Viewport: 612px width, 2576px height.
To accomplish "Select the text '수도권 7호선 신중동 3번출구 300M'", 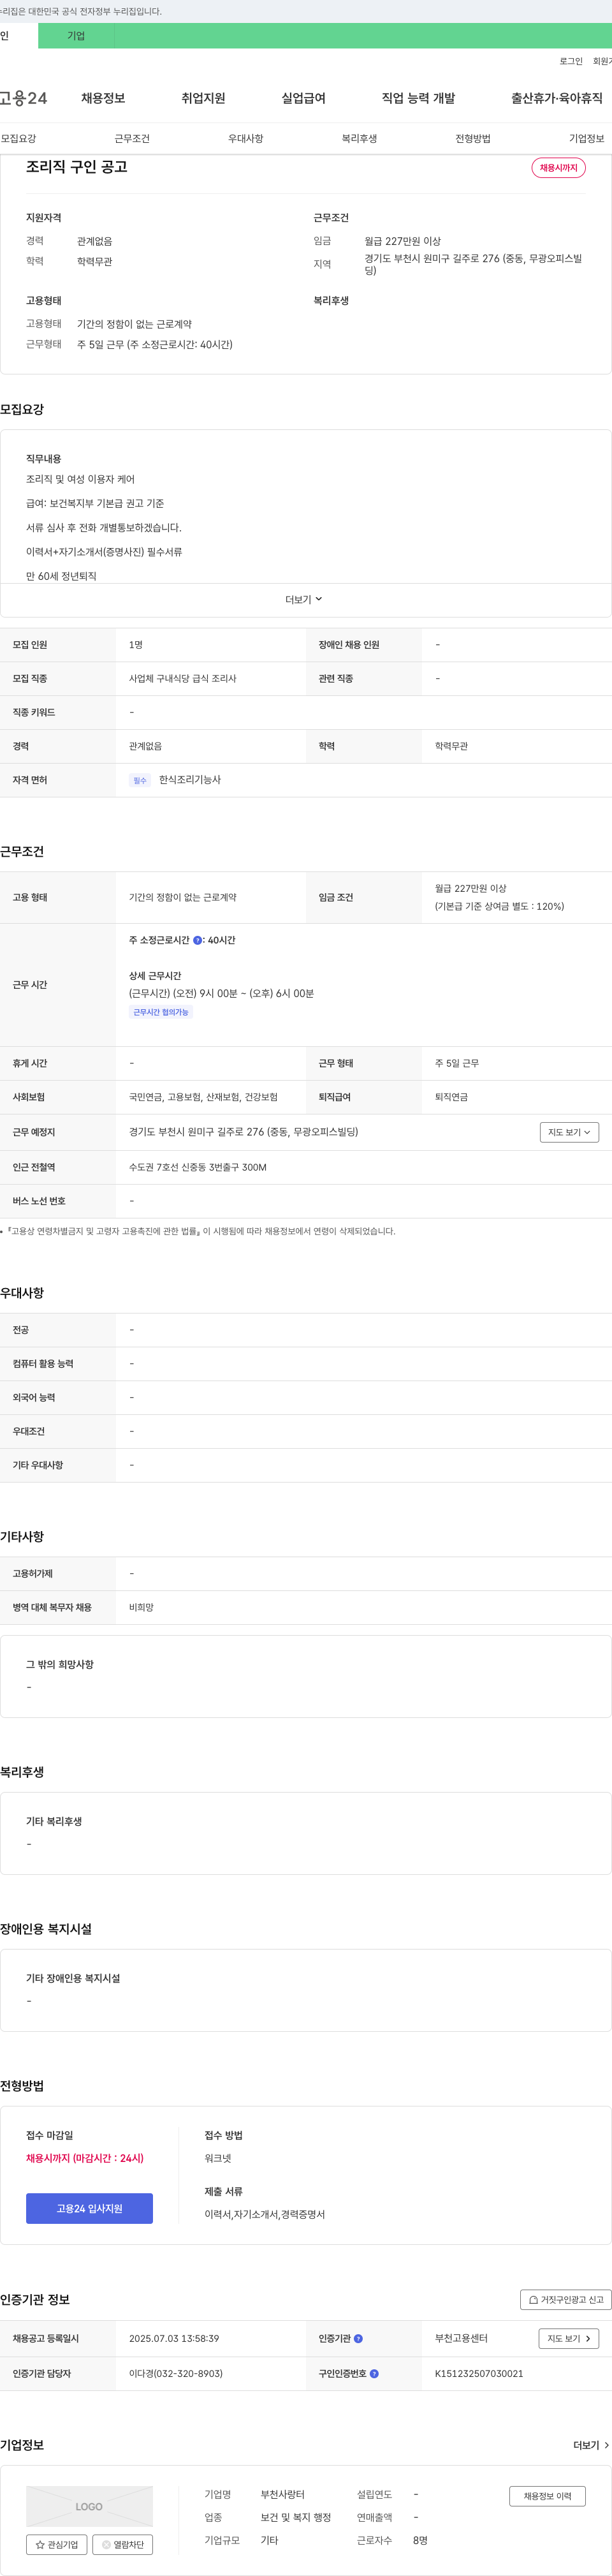I will click(x=198, y=1167).
